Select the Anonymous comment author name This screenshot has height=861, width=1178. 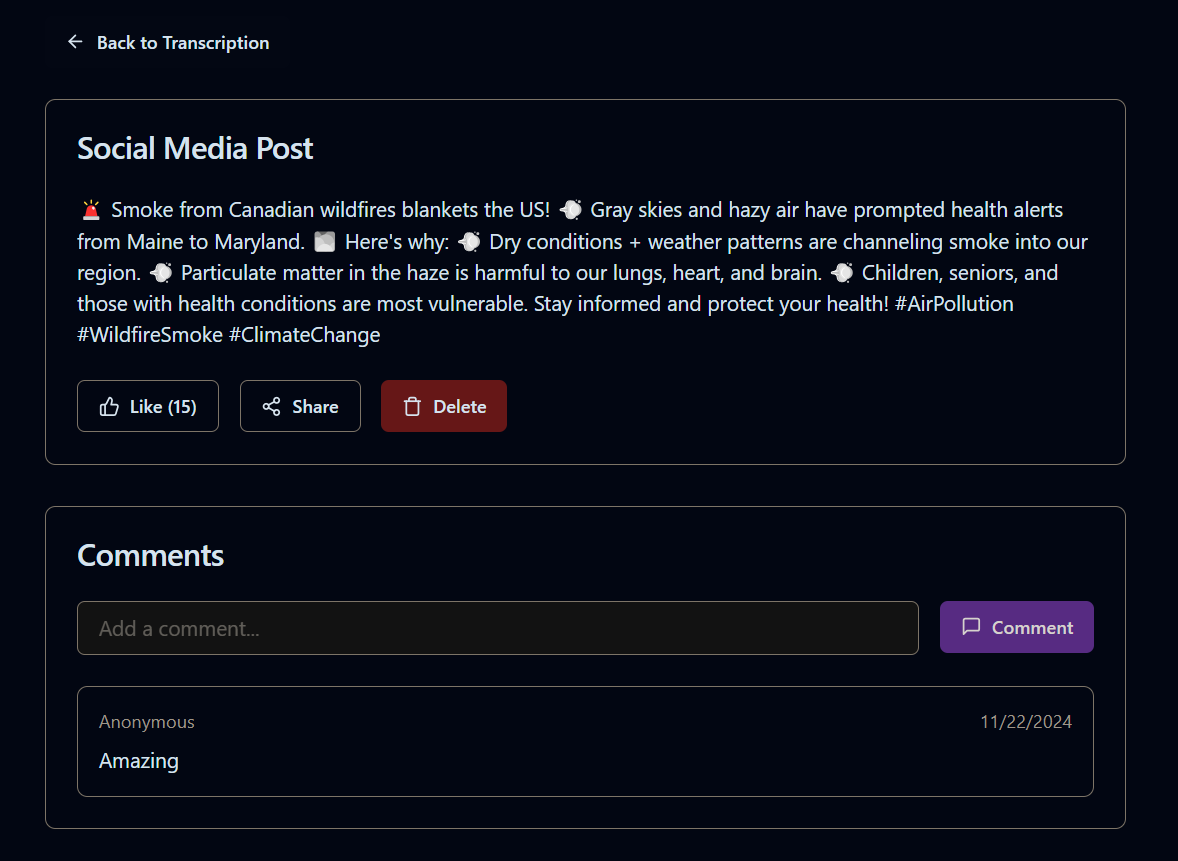147,722
